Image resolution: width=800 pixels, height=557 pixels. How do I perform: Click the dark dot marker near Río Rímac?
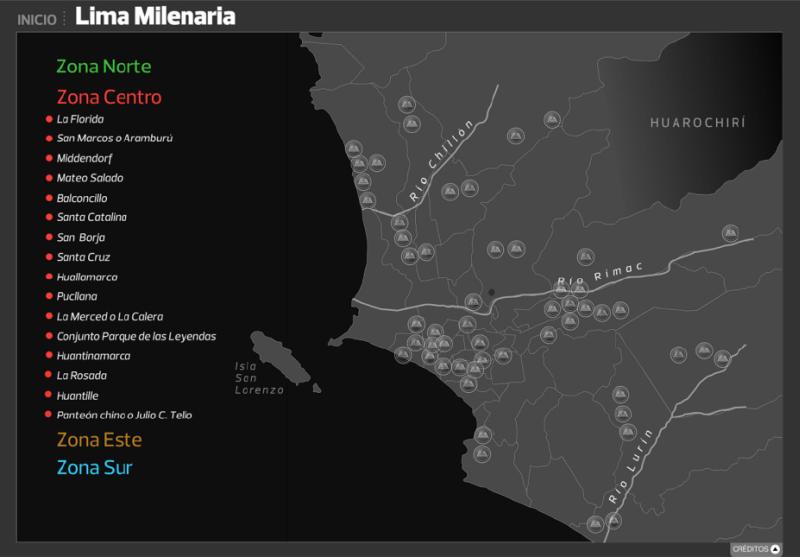tap(491, 293)
